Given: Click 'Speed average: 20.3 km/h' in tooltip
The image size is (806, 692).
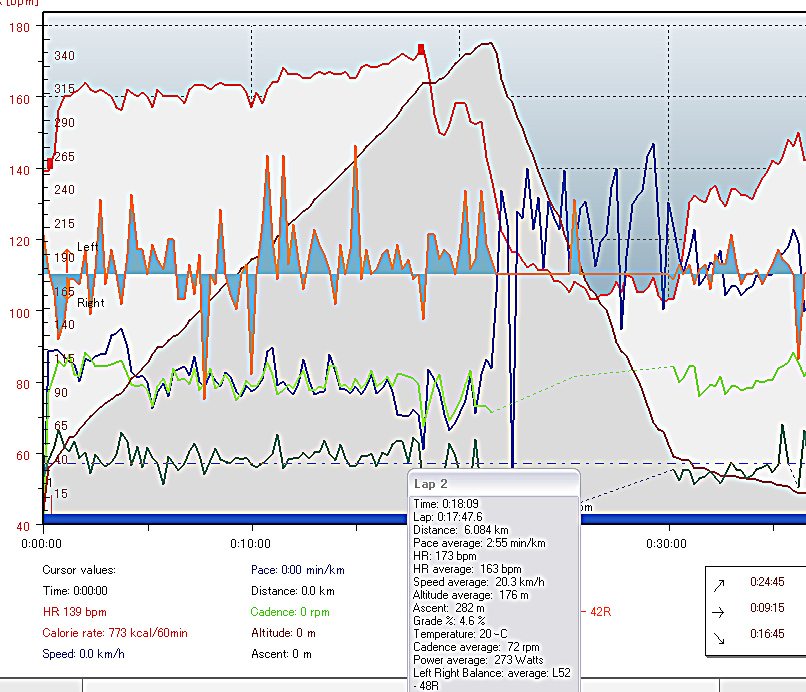Looking at the screenshot, I should (479, 582).
